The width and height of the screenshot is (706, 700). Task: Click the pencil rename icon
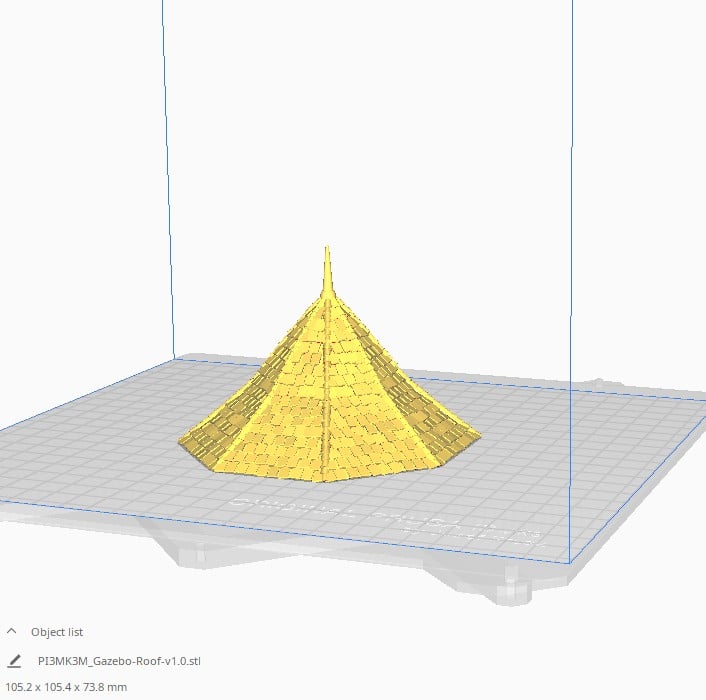pyautogui.click(x=13, y=661)
